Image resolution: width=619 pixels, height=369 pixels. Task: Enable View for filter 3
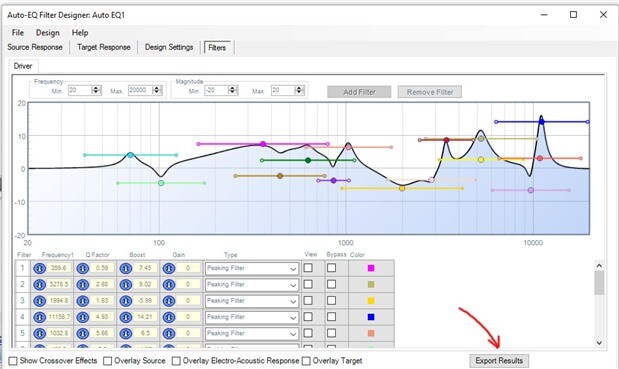[x=308, y=300]
